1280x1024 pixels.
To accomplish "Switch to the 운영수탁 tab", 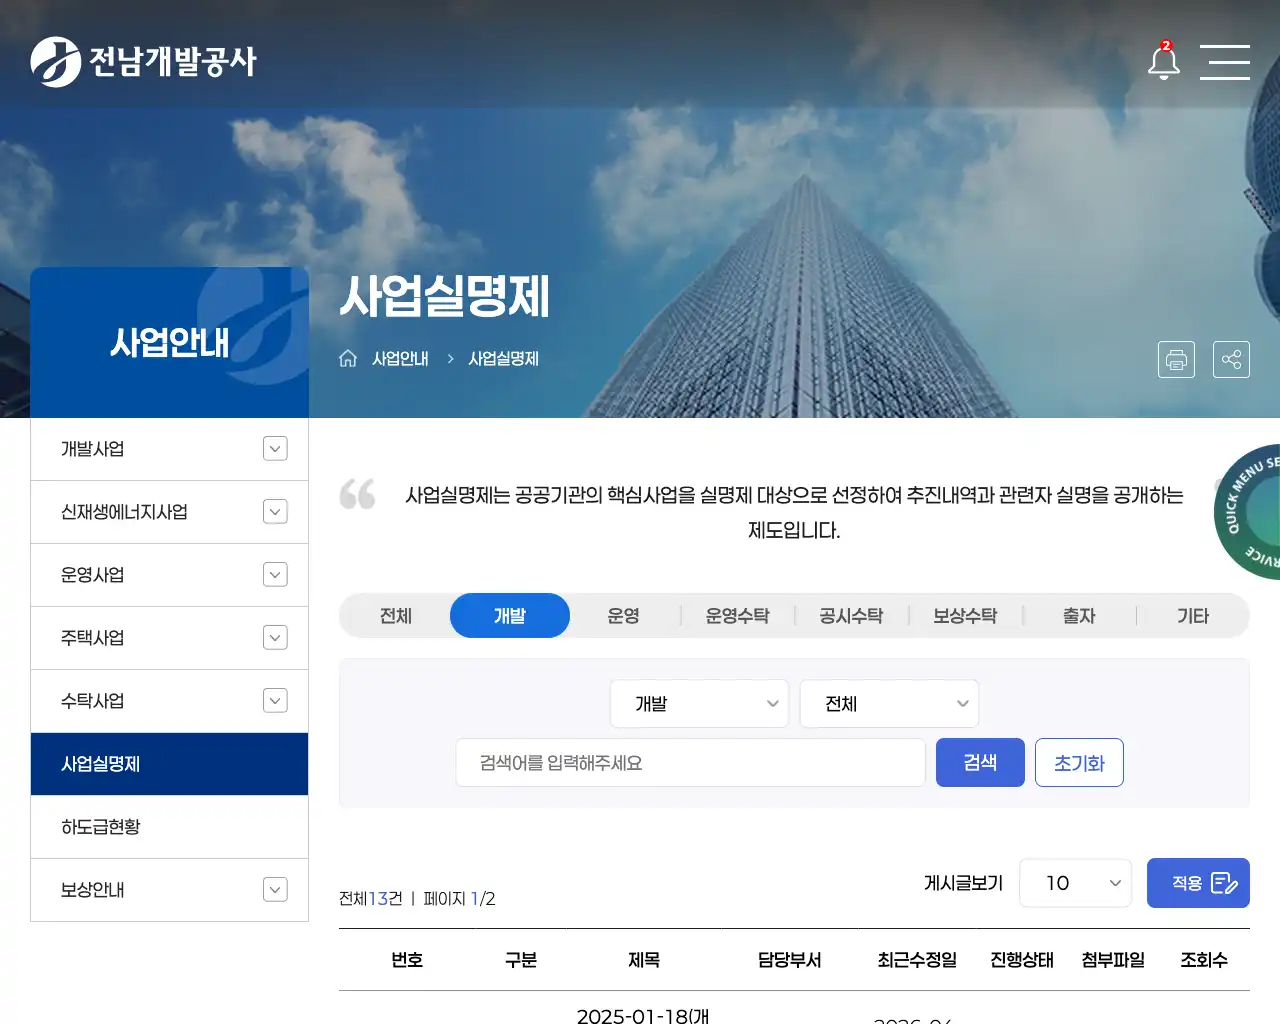I will [738, 616].
